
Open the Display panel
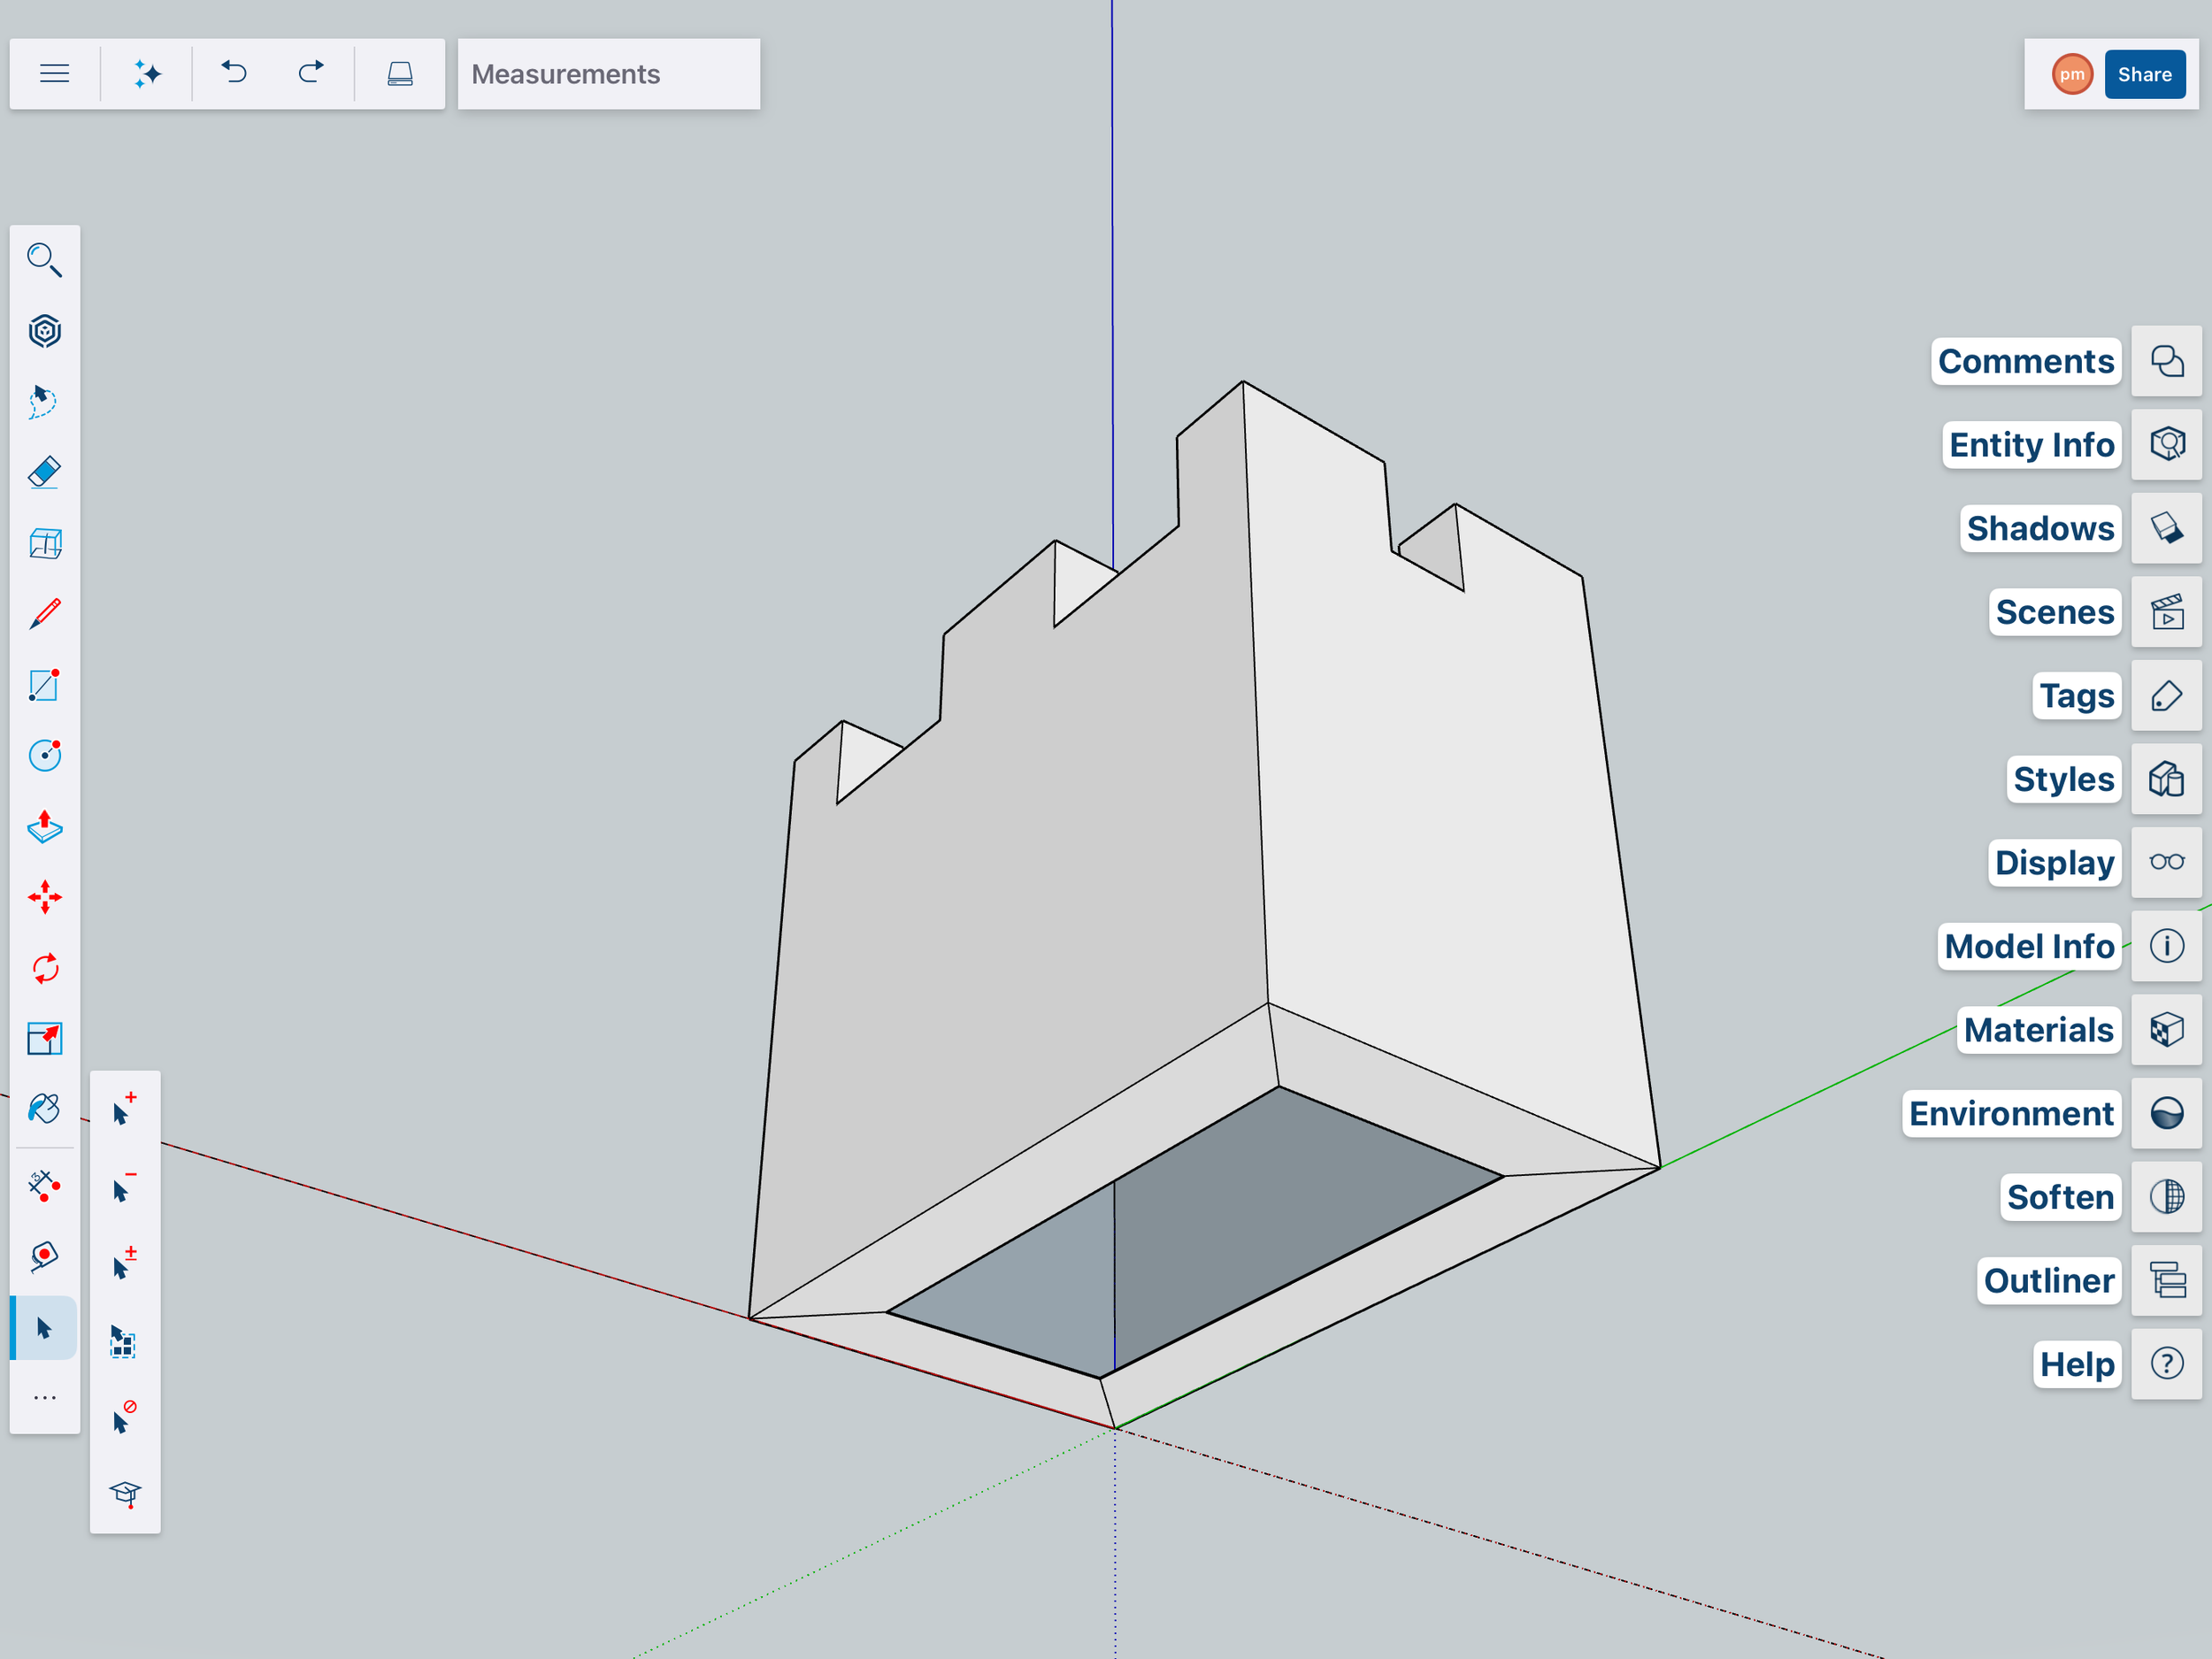(2166, 862)
